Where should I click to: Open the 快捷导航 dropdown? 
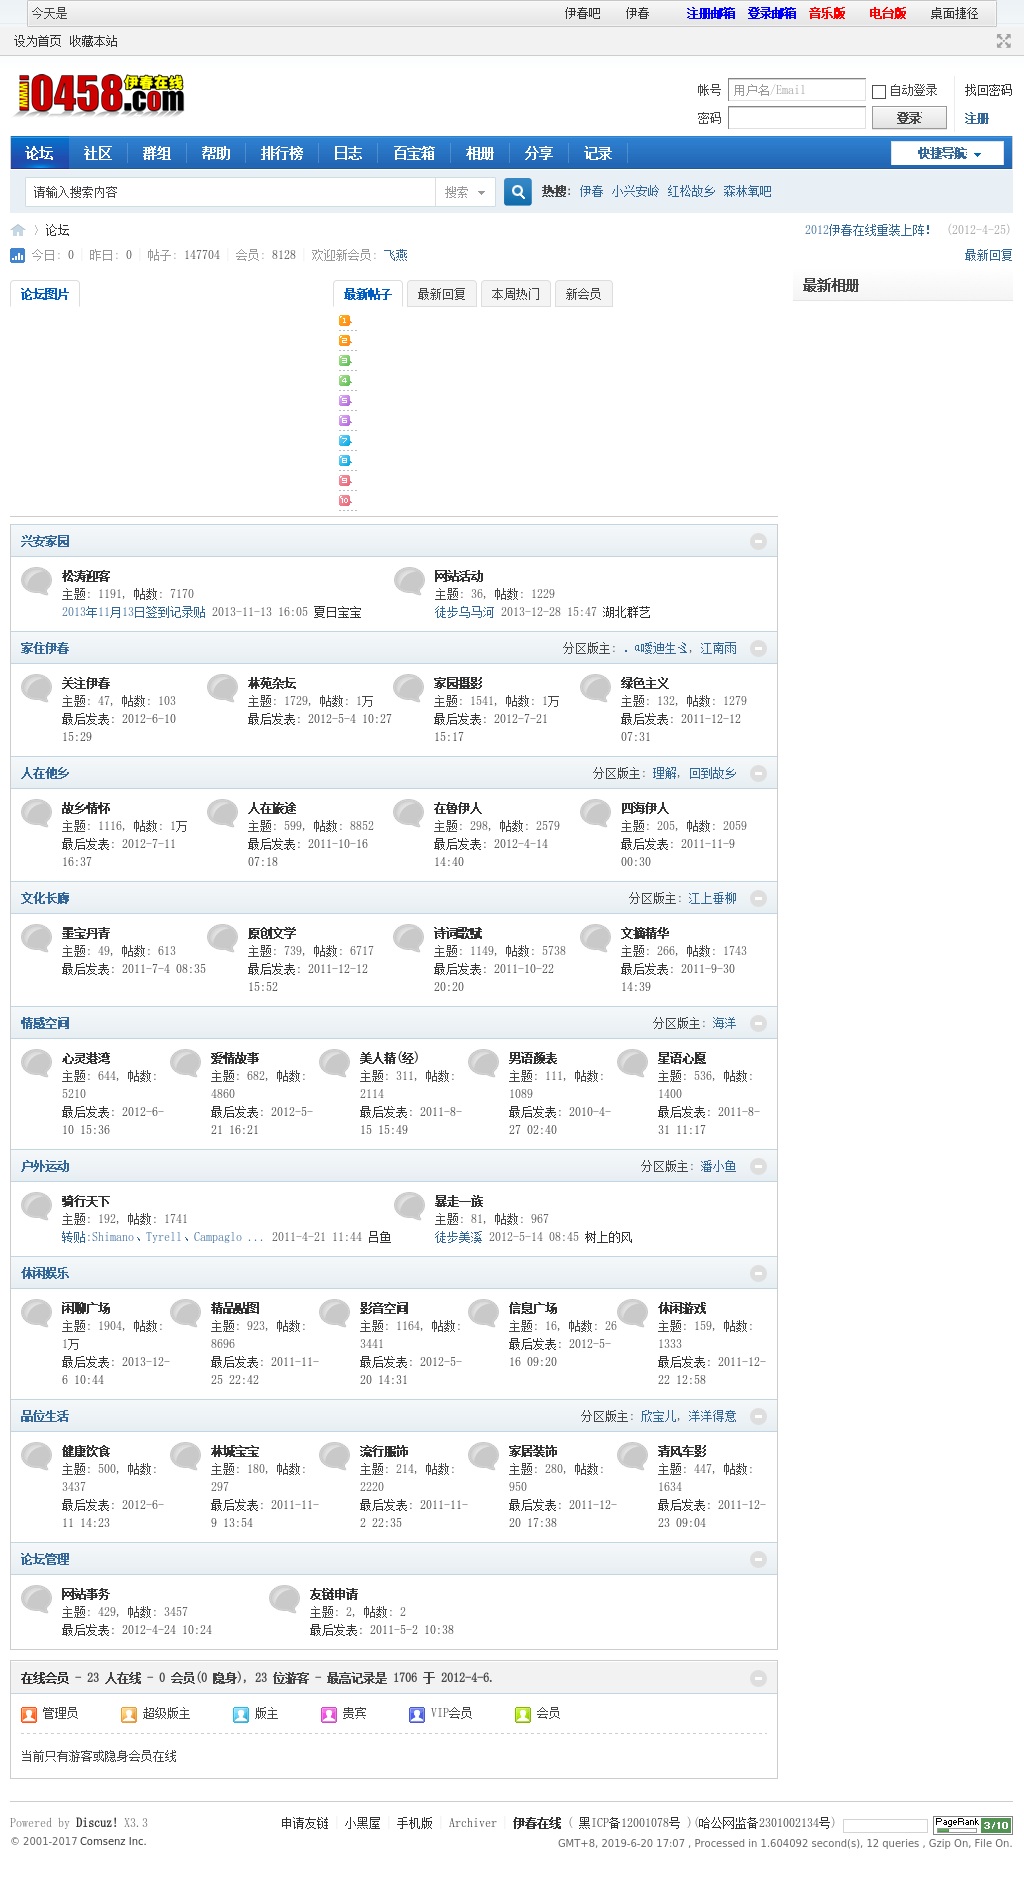[x=948, y=153]
